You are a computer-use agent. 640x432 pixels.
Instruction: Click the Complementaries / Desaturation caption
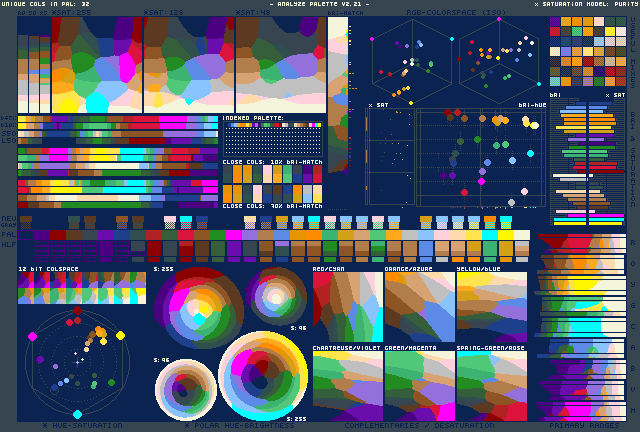pos(418,426)
